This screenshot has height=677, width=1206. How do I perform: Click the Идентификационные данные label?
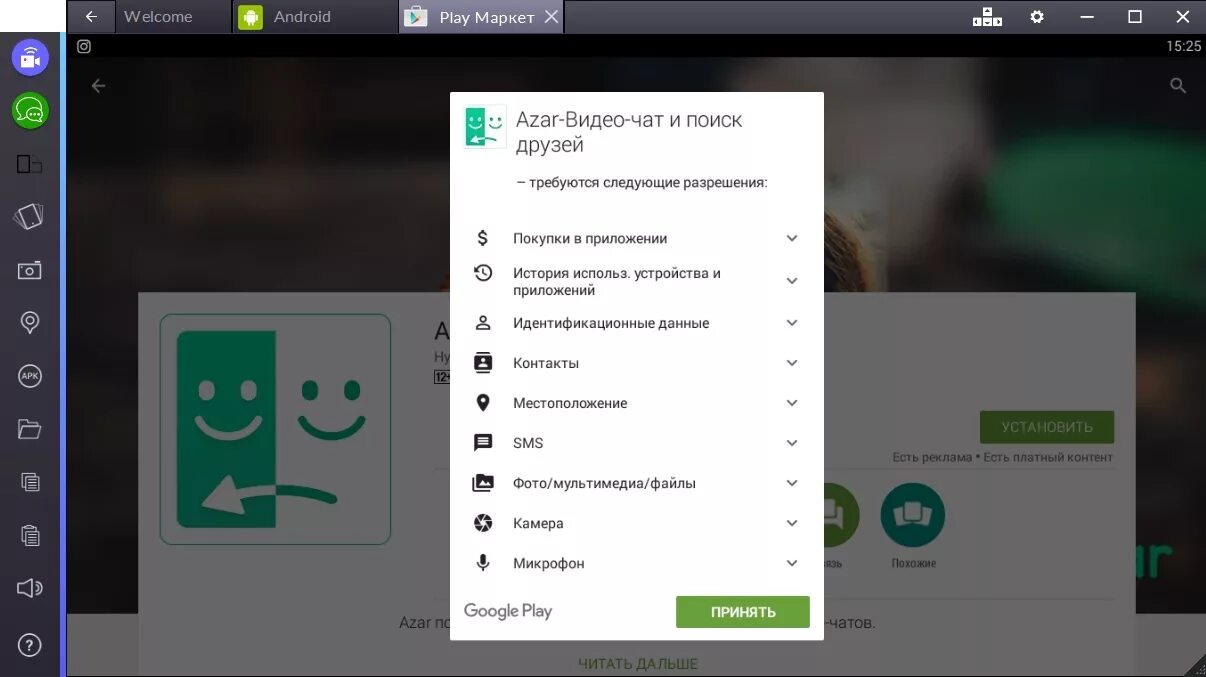tap(611, 323)
